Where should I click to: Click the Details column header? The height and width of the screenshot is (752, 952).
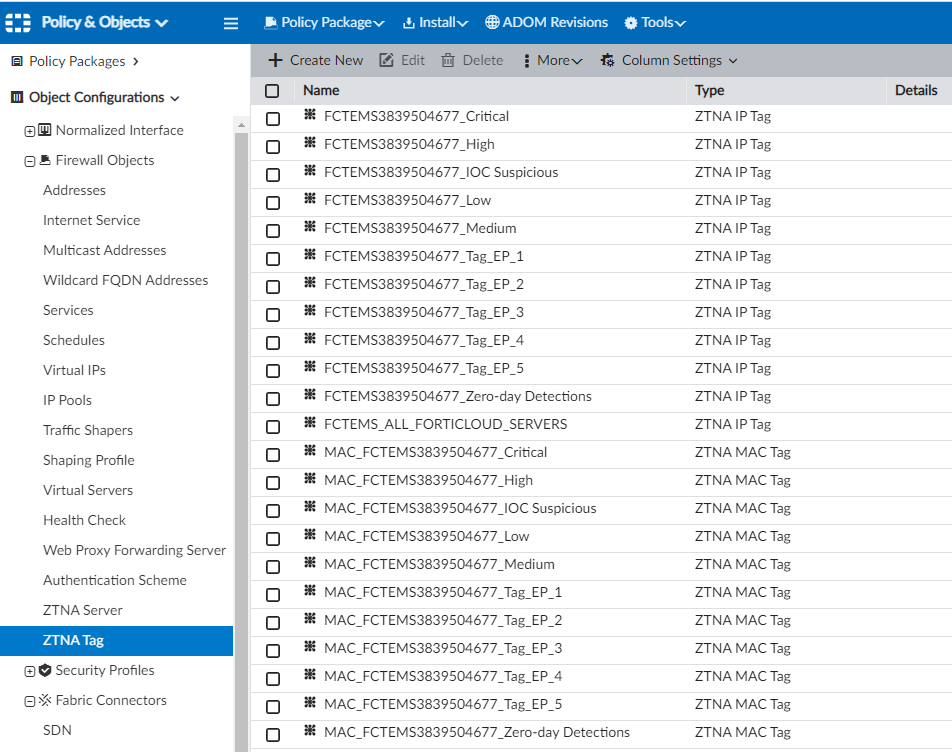click(x=916, y=90)
